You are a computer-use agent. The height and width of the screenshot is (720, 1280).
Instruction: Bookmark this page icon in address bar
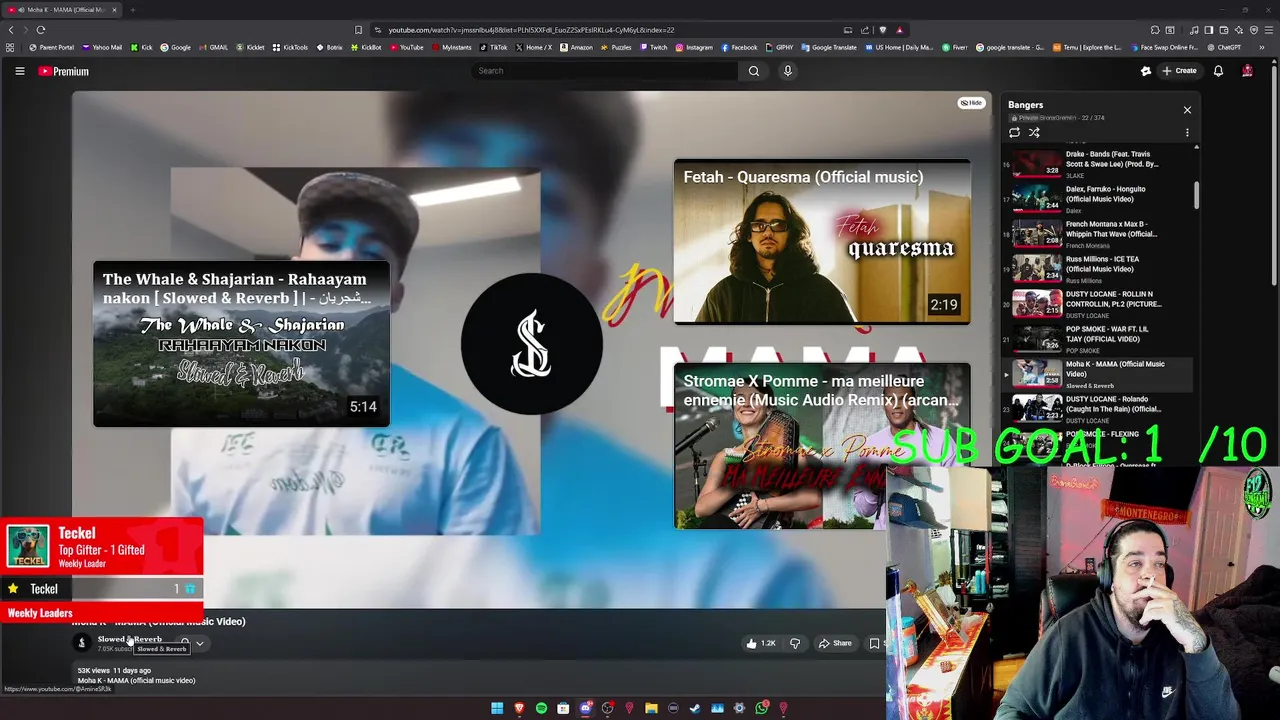click(358, 30)
